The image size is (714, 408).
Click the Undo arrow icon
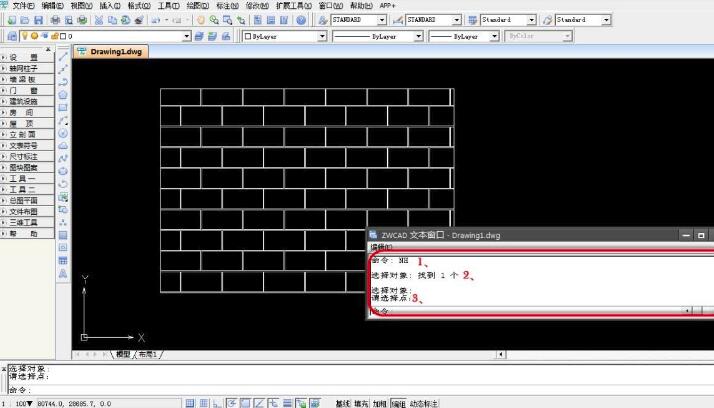(156, 20)
